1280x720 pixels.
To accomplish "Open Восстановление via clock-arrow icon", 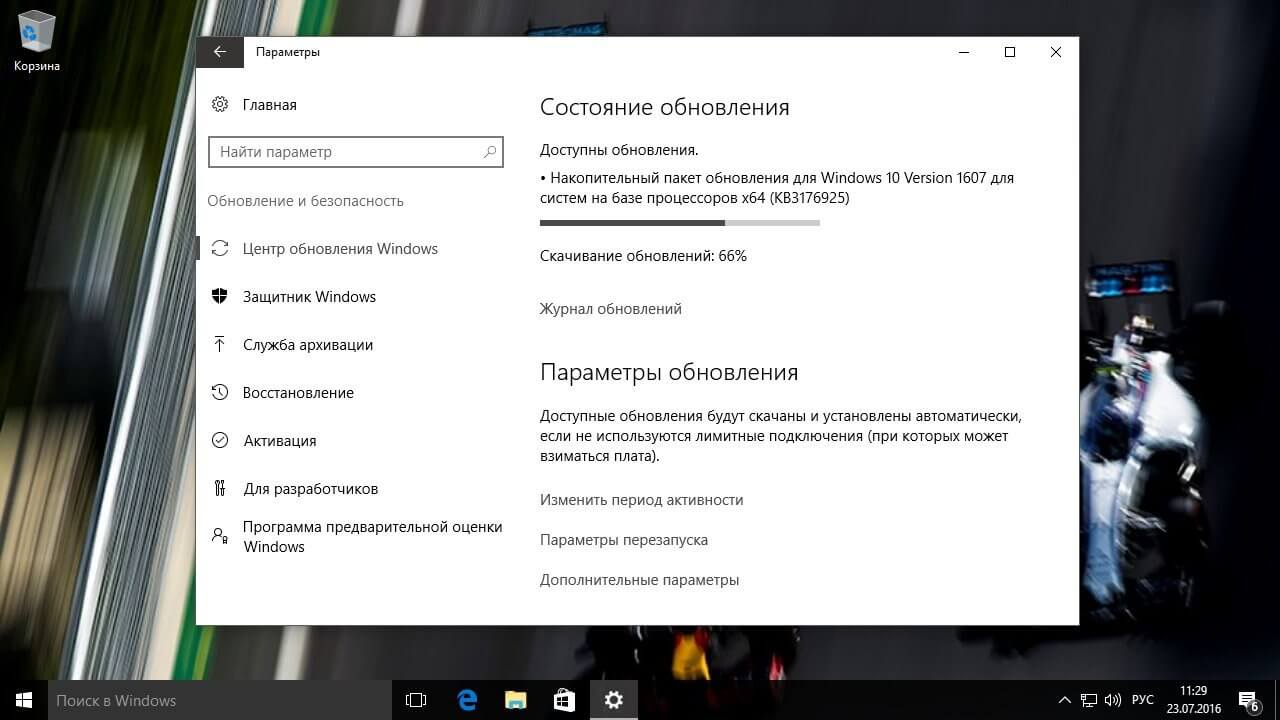I will (x=220, y=392).
